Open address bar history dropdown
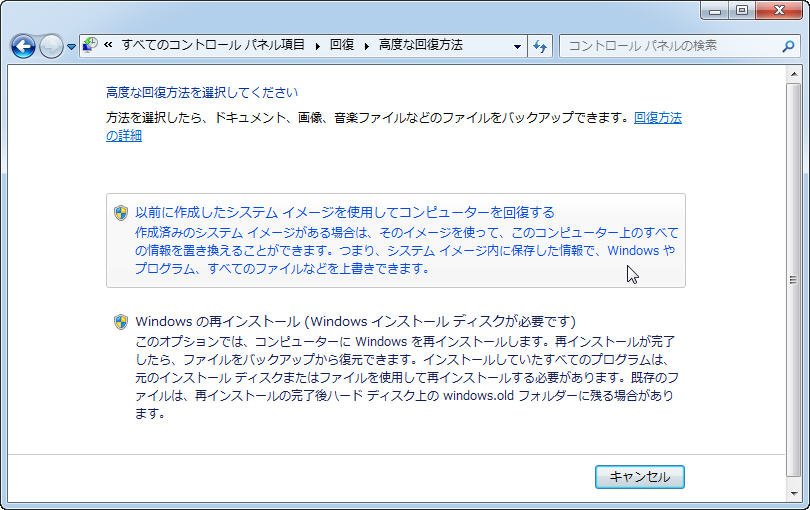This screenshot has width=810, height=510. 517,47
